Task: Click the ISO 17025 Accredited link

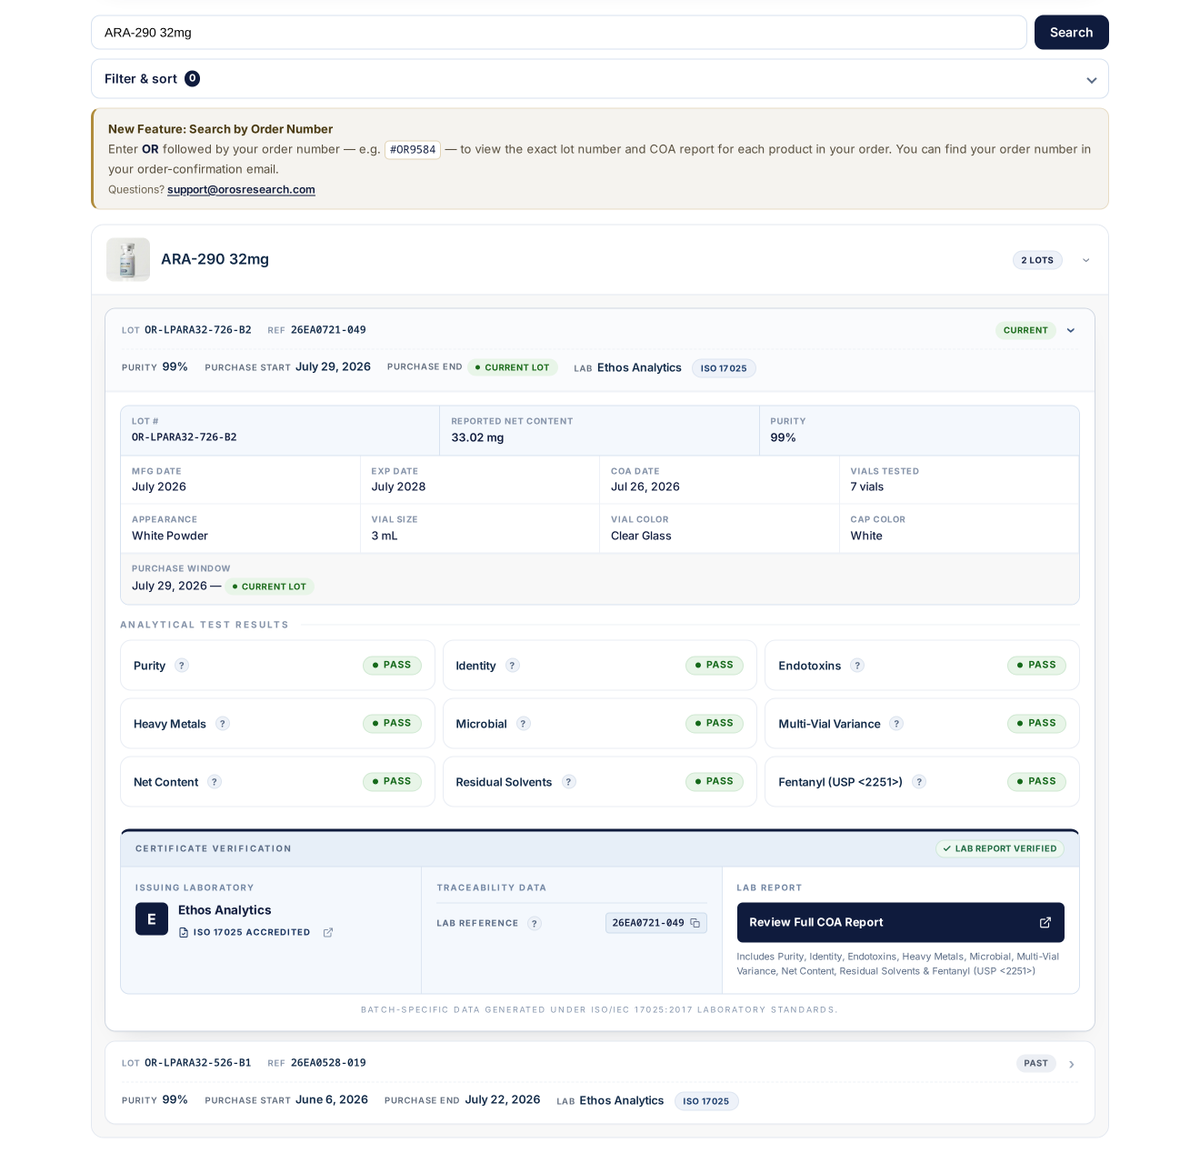Action: pos(251,933)
